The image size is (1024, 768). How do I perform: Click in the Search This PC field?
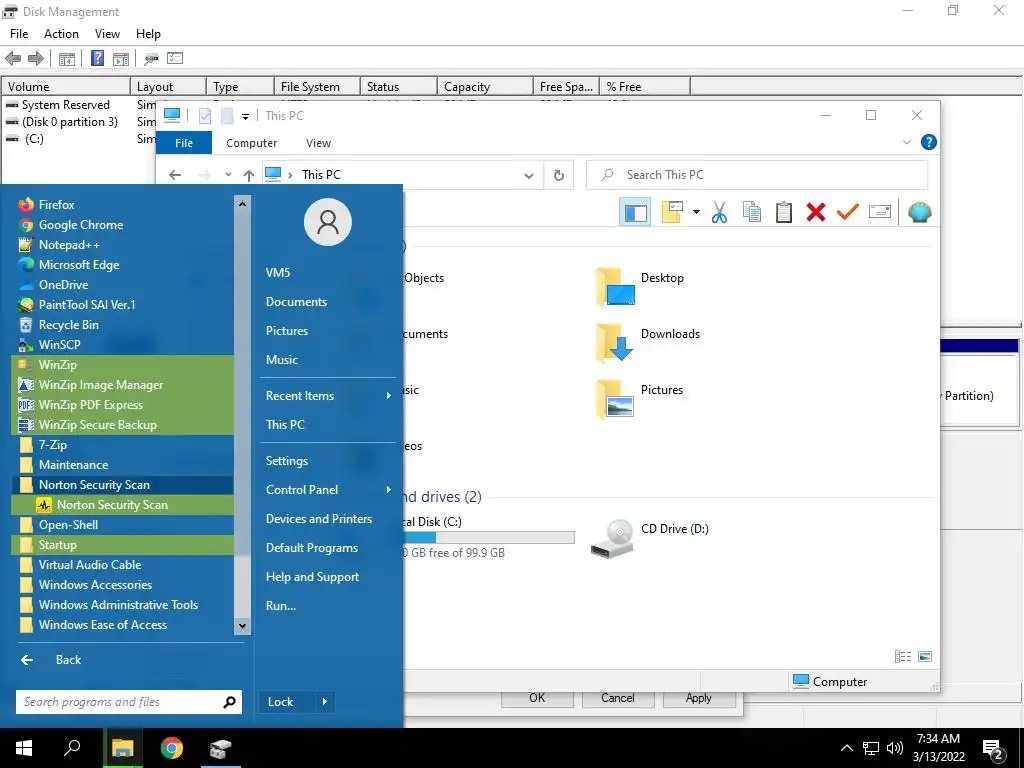(x=758, y=175)
